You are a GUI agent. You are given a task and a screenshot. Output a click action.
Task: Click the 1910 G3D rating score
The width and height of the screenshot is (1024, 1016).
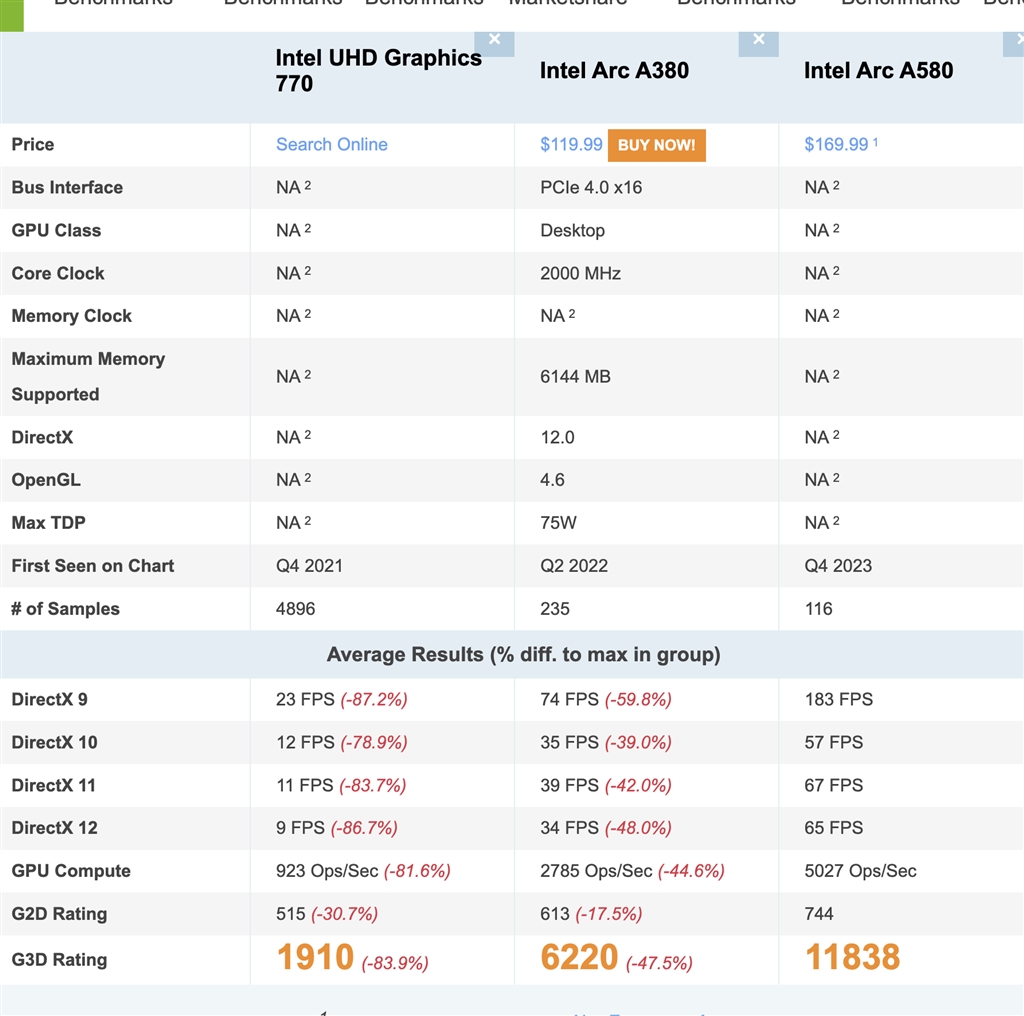[x=315, y=957]
